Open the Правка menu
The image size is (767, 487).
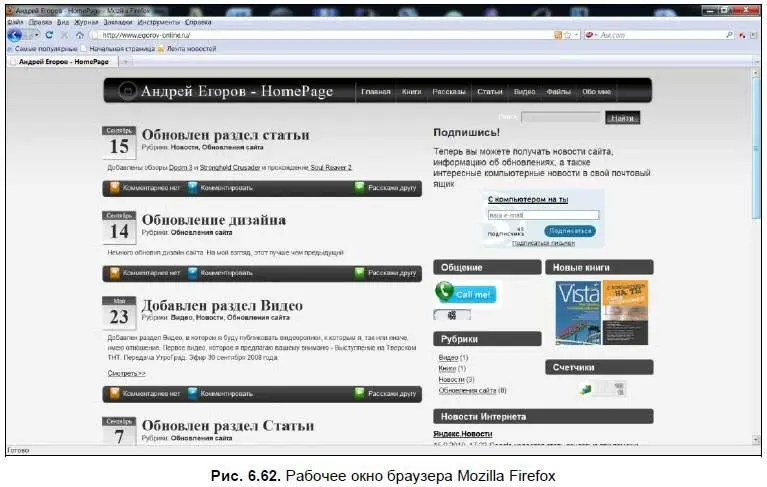[40, 22]
